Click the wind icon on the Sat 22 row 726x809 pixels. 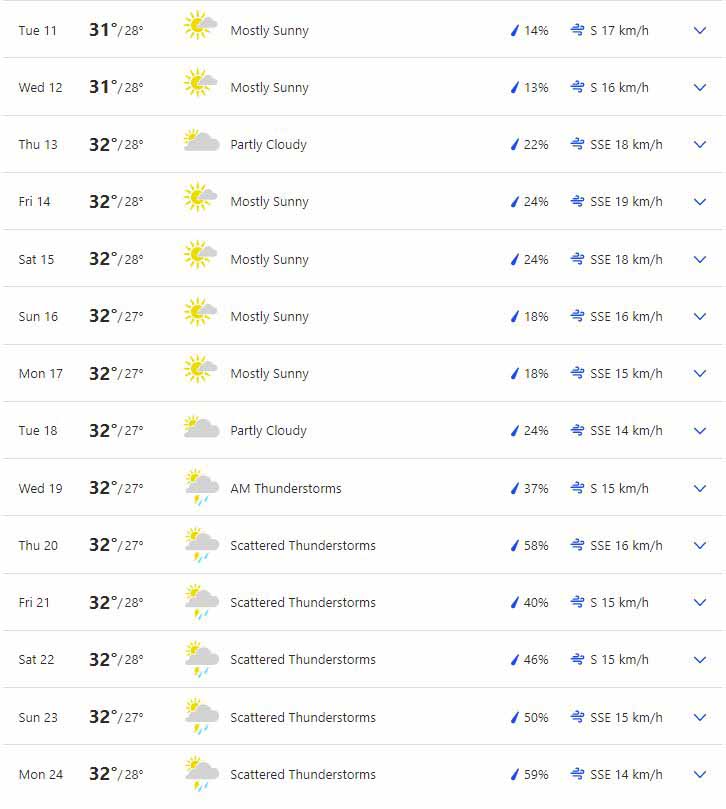pyautogui.click(x=577, y=659)
